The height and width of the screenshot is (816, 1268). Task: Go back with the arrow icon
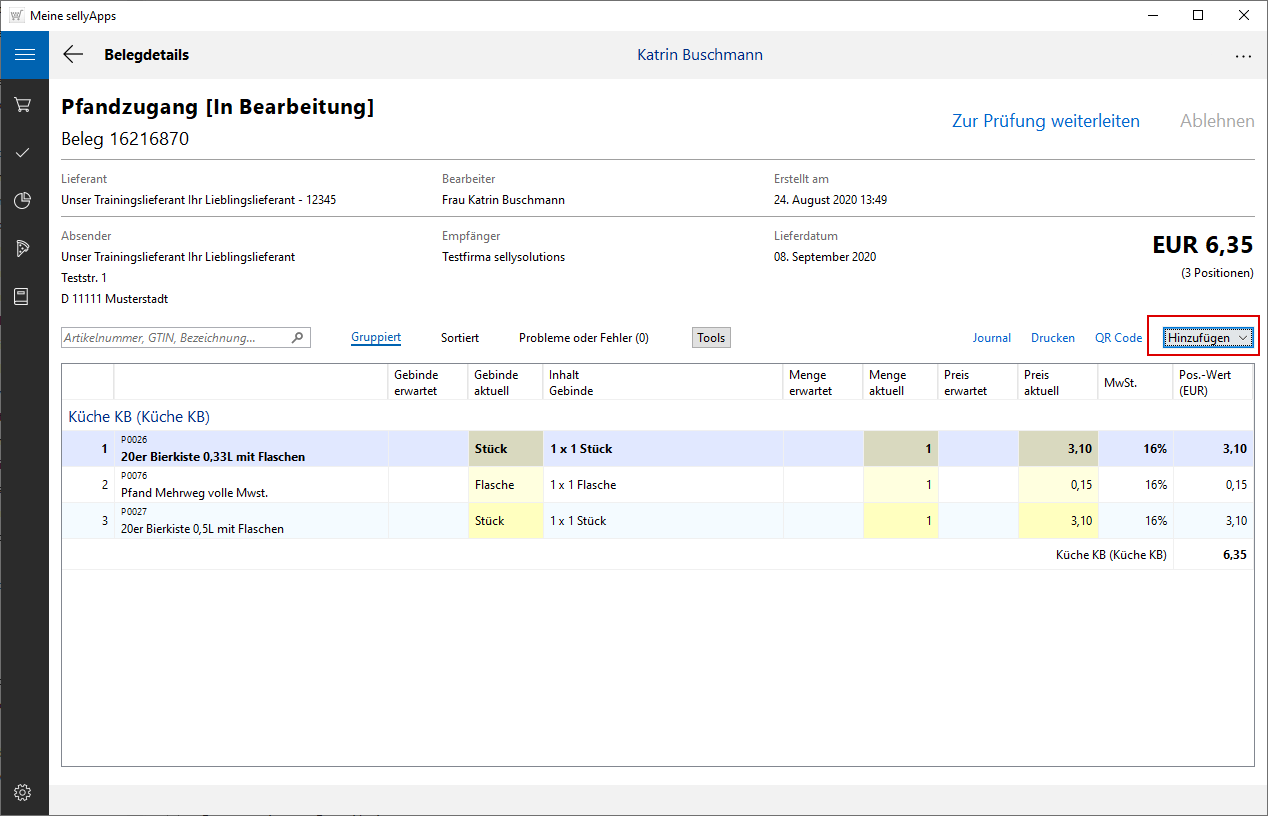pos(73,55)
